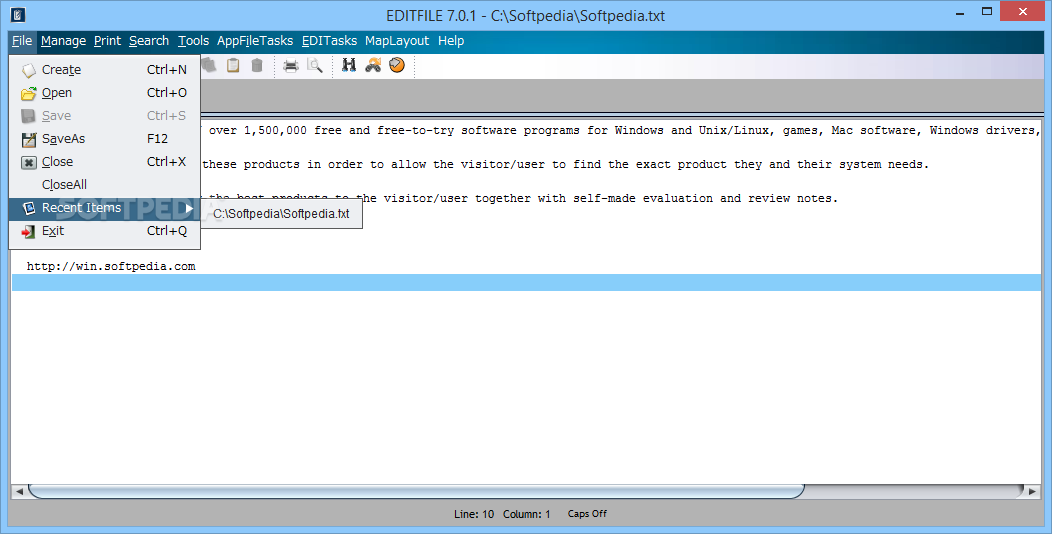Viewport: 1052px width, 534px height.
Task: Open the Search menu
Action: 149,41
